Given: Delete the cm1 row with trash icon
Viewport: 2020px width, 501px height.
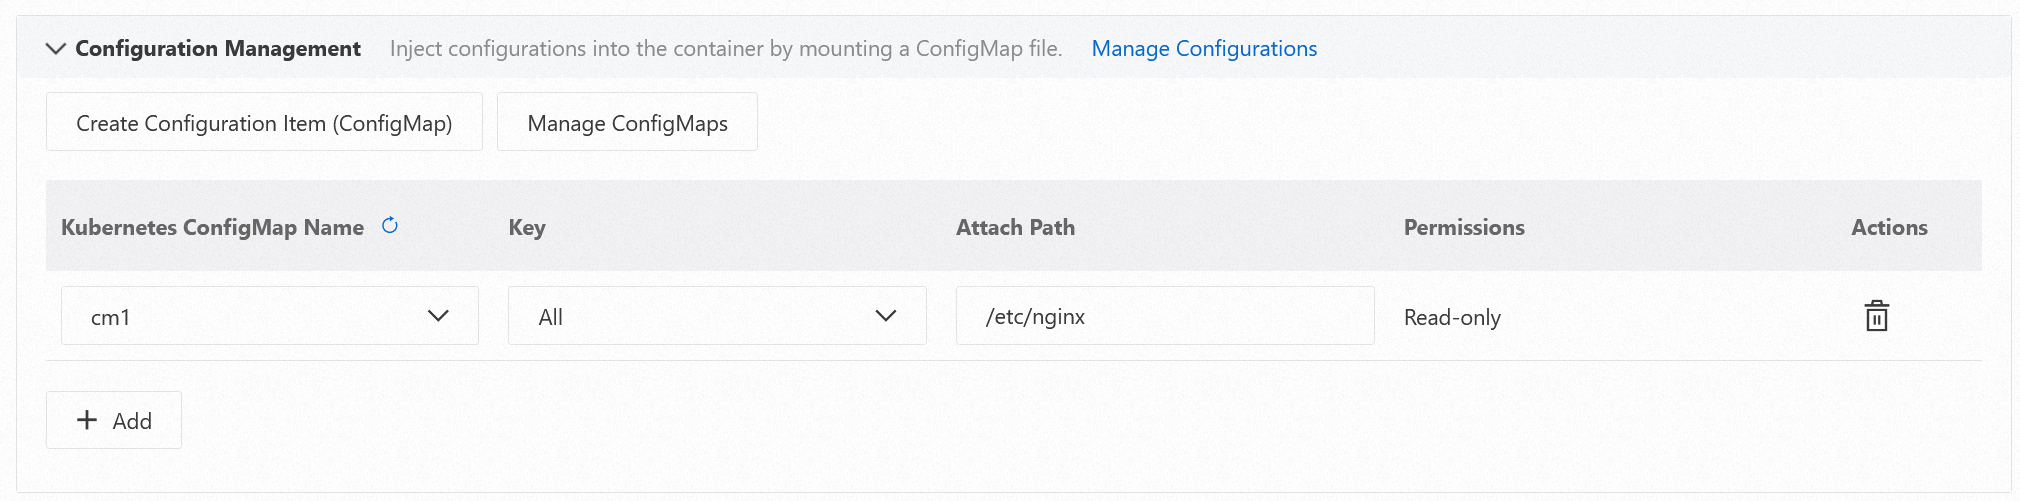Looking at the screenshot, I should [x=1876, y=316].
